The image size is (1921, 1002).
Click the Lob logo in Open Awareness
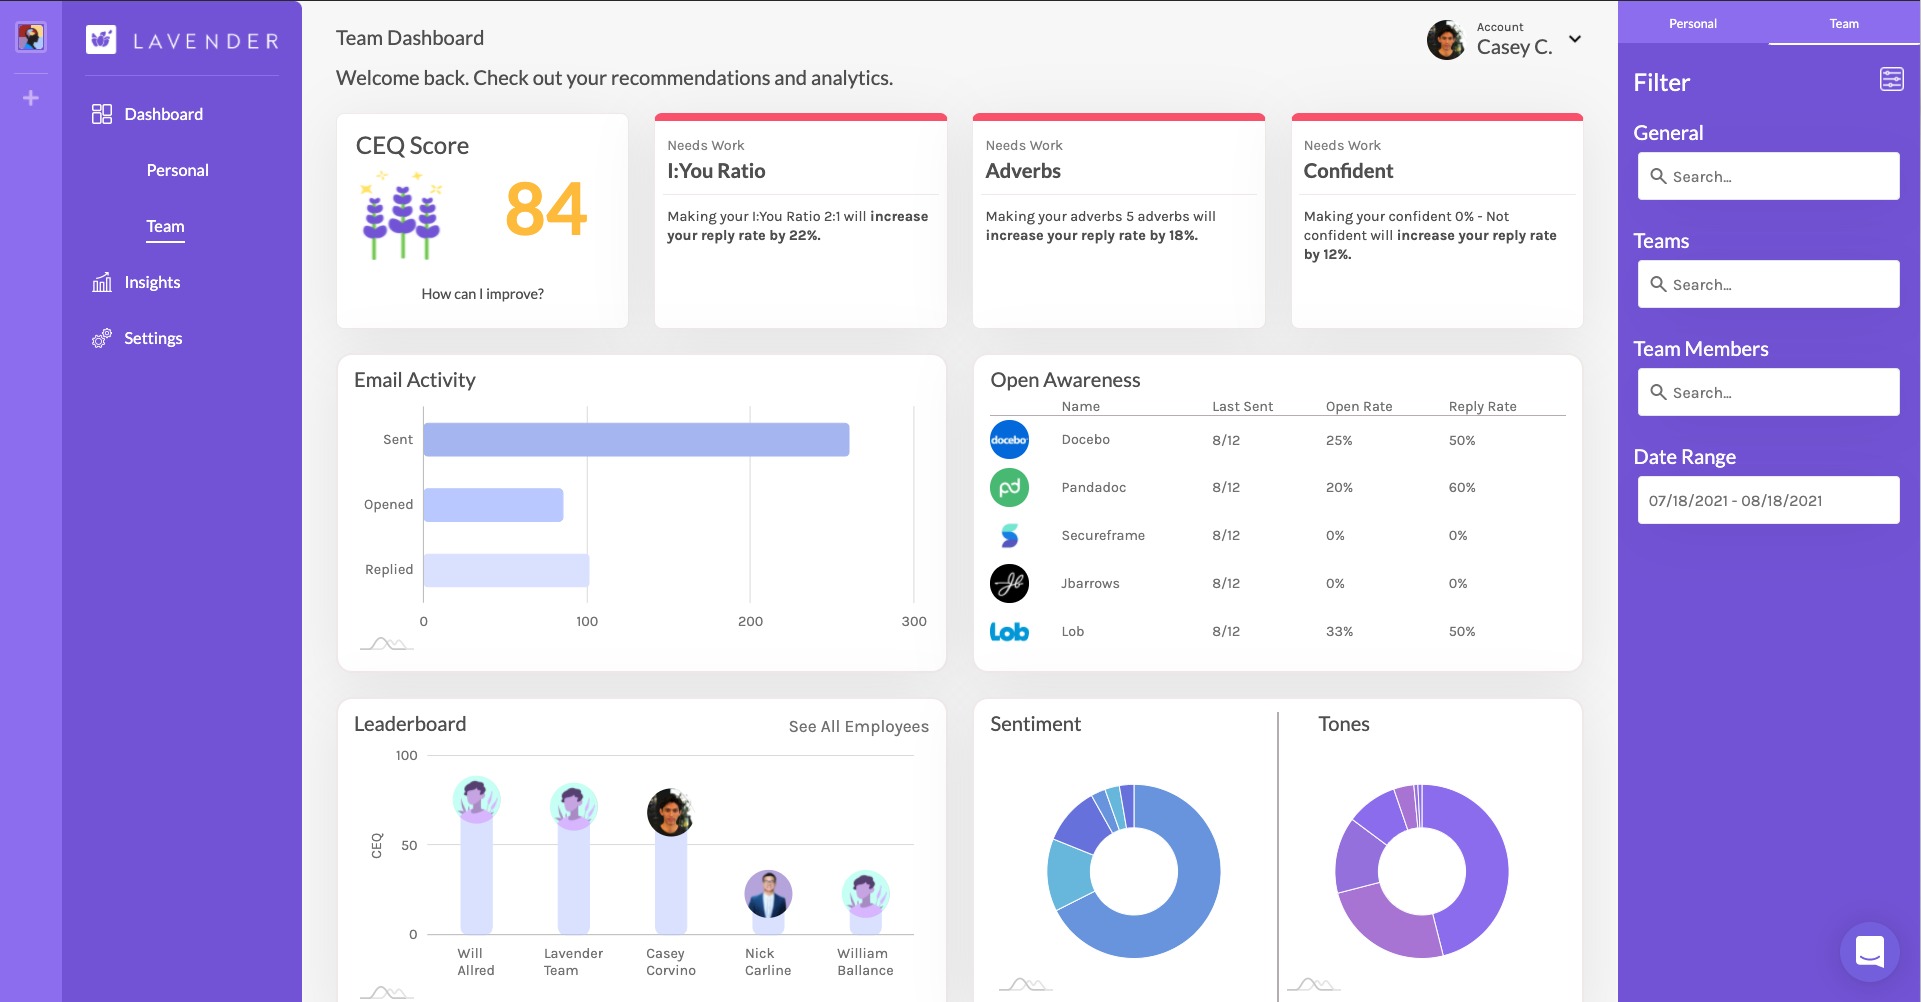1009,632
